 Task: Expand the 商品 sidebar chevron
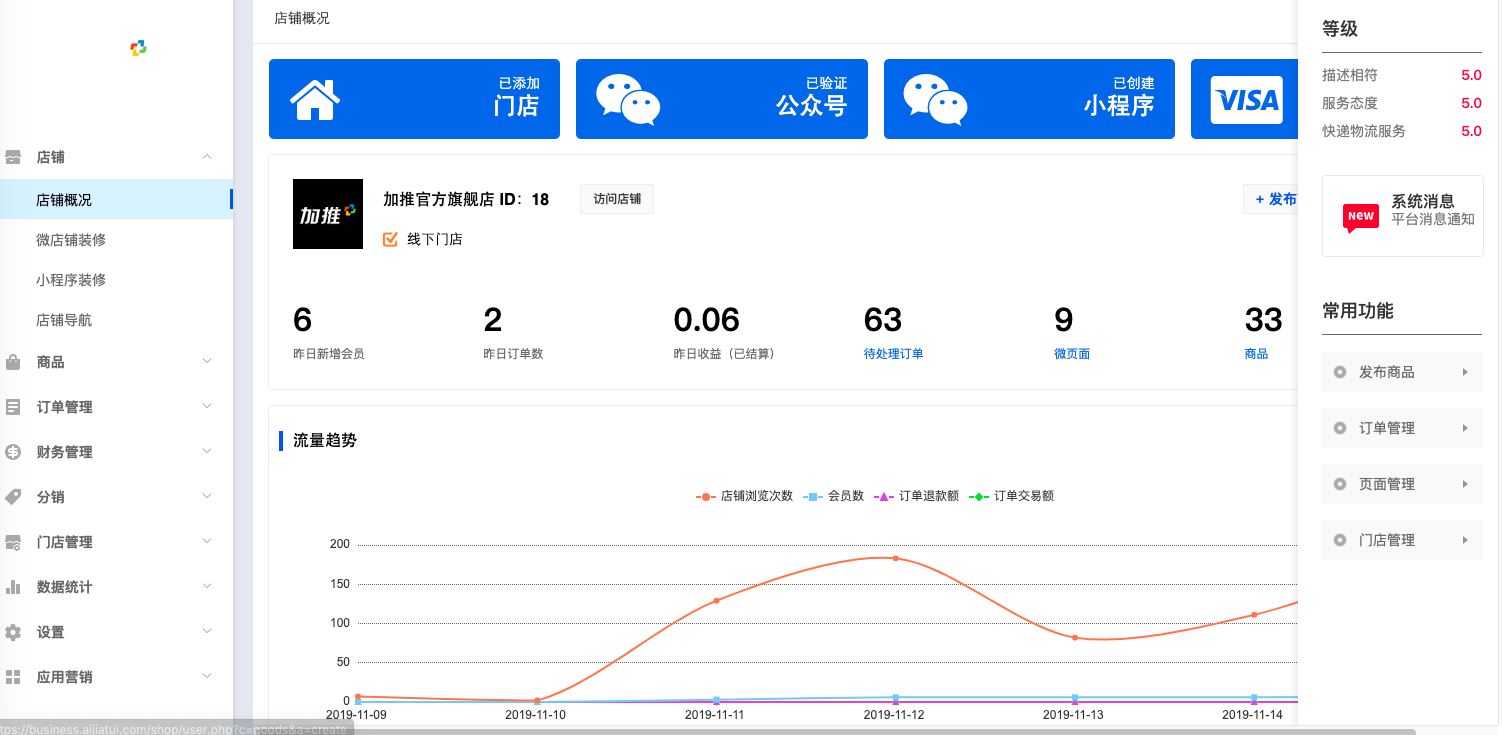207,361
